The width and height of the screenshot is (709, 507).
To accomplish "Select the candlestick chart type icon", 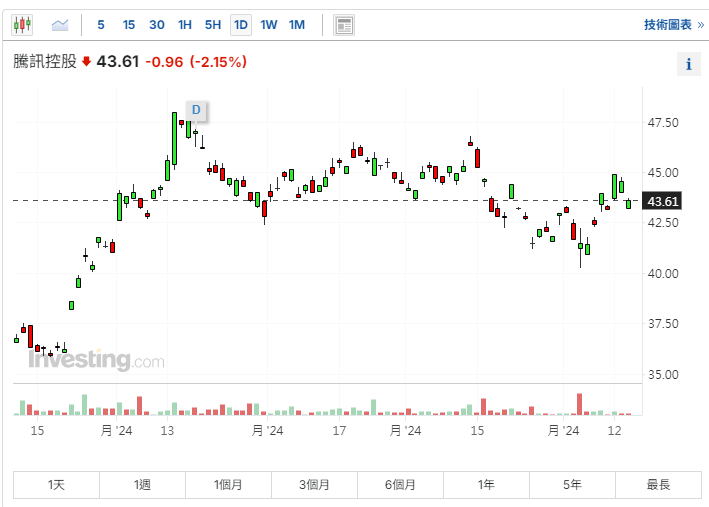I will (22, 24).
